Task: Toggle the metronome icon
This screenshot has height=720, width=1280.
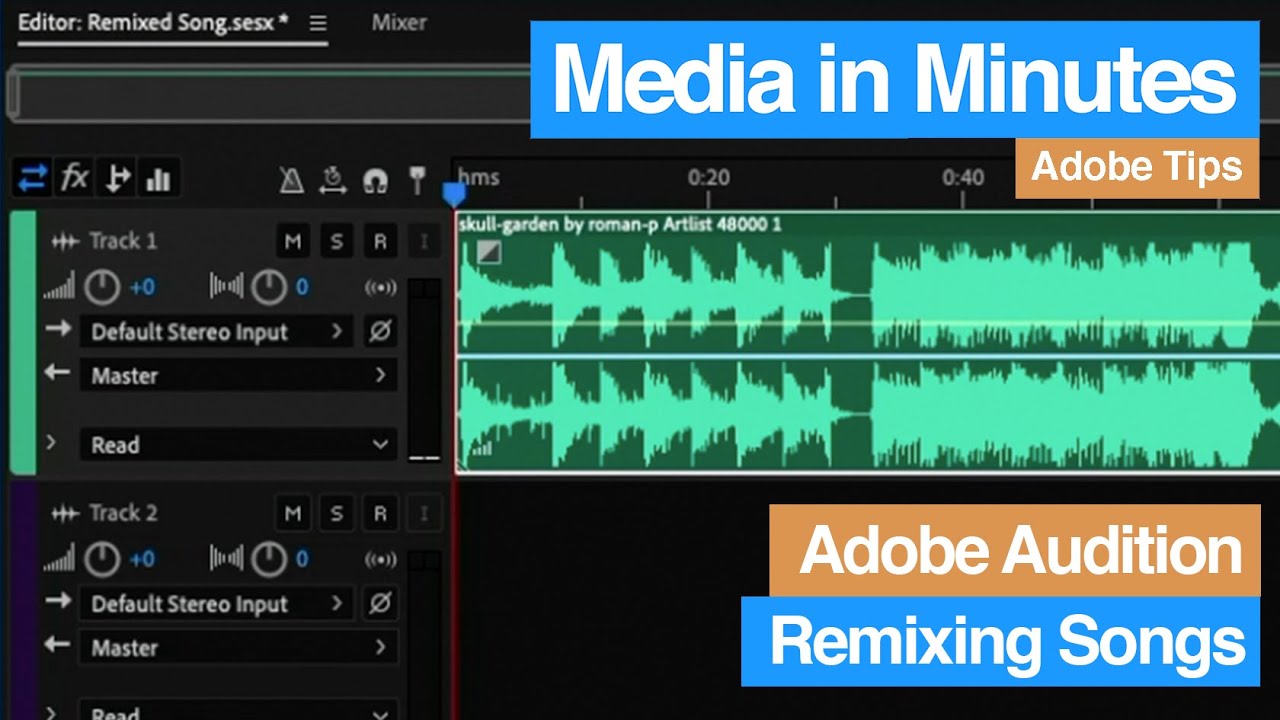Action: tap(291, 180)
